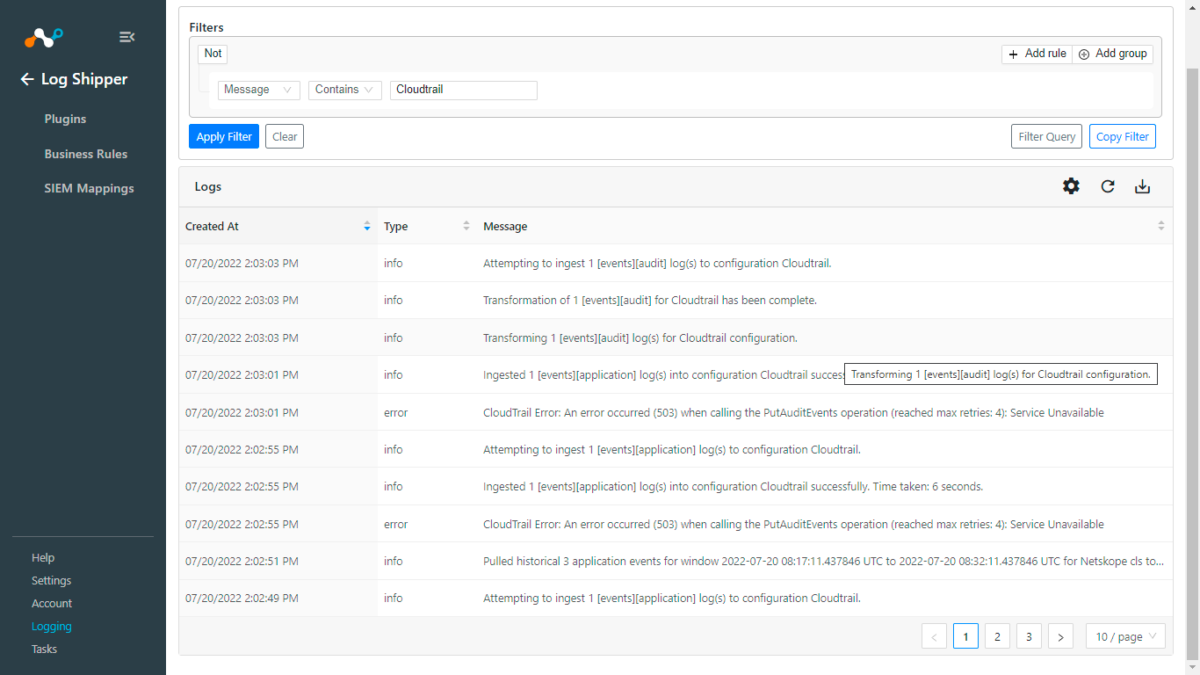Sort logs by Created At column
Viewport: 1200px width, 675px height.
[x=366, y=226]
